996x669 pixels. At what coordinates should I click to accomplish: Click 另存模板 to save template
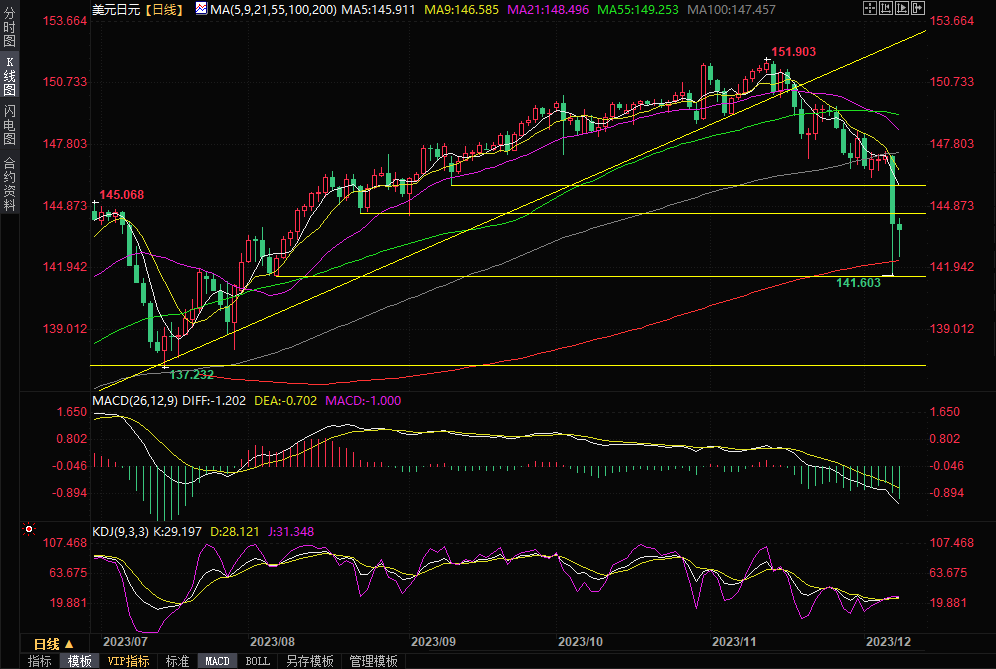[x=310, y=661]
